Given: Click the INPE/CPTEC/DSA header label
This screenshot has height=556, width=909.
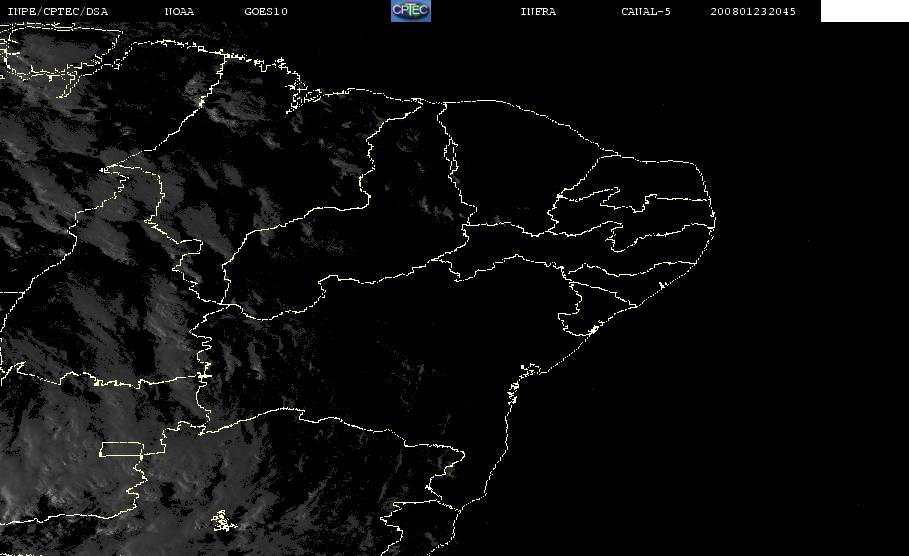Looking at the screenshot, I should (57, 11).
